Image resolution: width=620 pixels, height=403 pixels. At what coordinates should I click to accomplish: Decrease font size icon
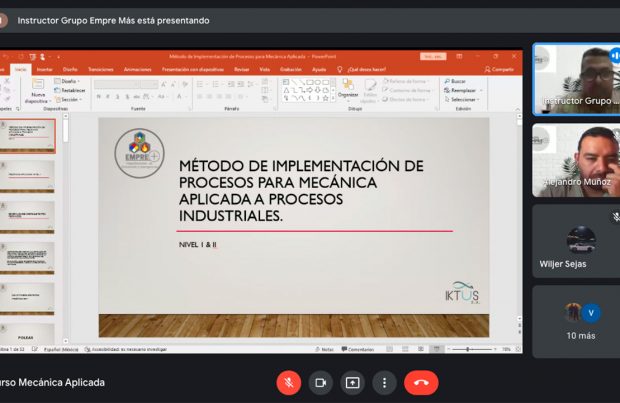pyautogui.click(x=174, y=84)
